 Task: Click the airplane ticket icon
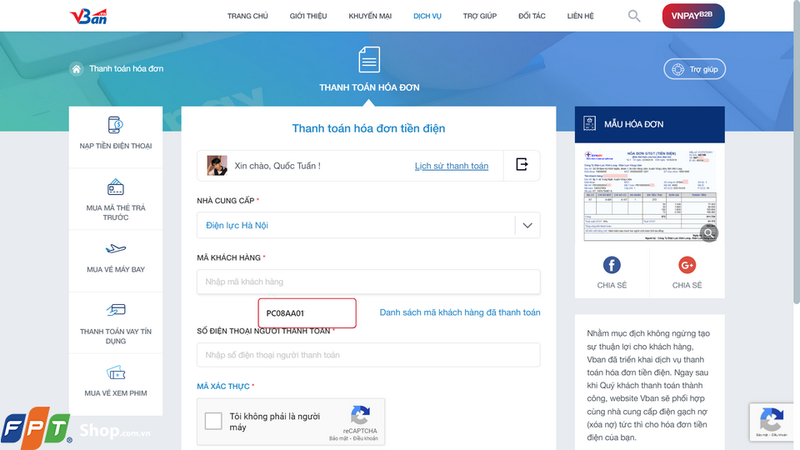(115, 249)
